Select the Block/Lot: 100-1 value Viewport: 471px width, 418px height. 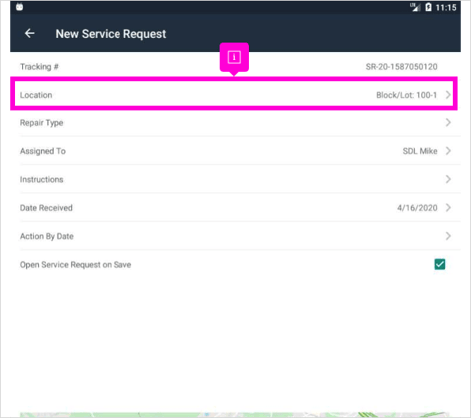click(x=406, y=95)
